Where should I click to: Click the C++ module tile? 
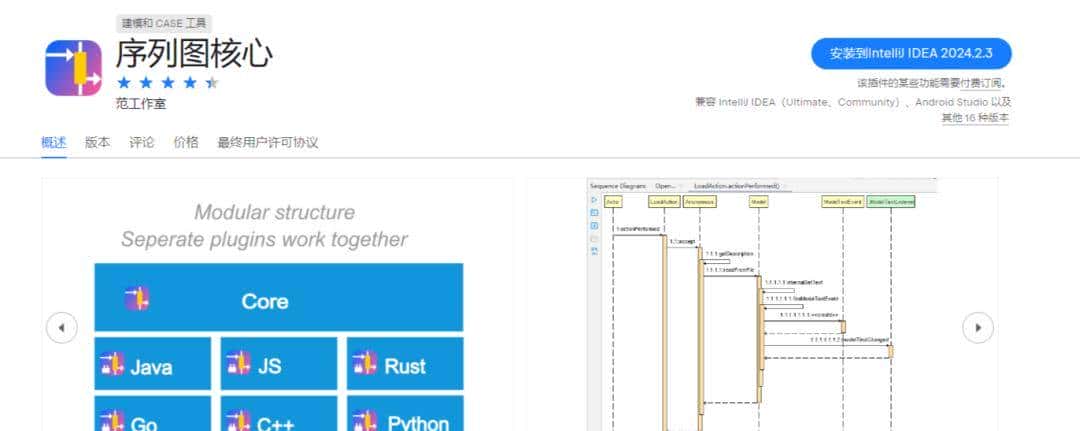pyautogui.click(x=279, y=413)
